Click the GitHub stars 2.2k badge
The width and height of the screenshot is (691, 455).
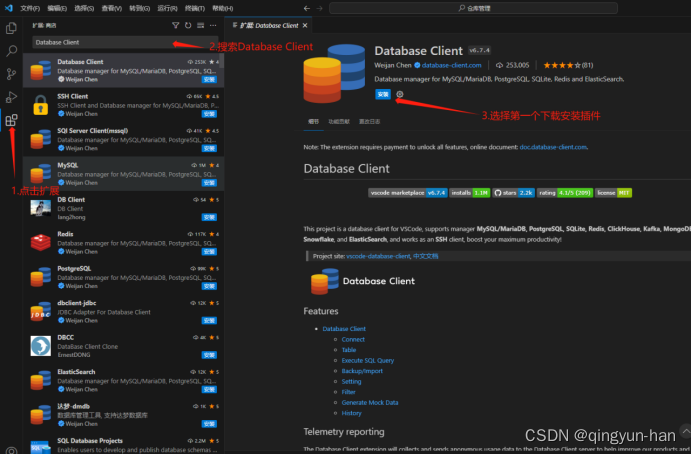[514, 193]
